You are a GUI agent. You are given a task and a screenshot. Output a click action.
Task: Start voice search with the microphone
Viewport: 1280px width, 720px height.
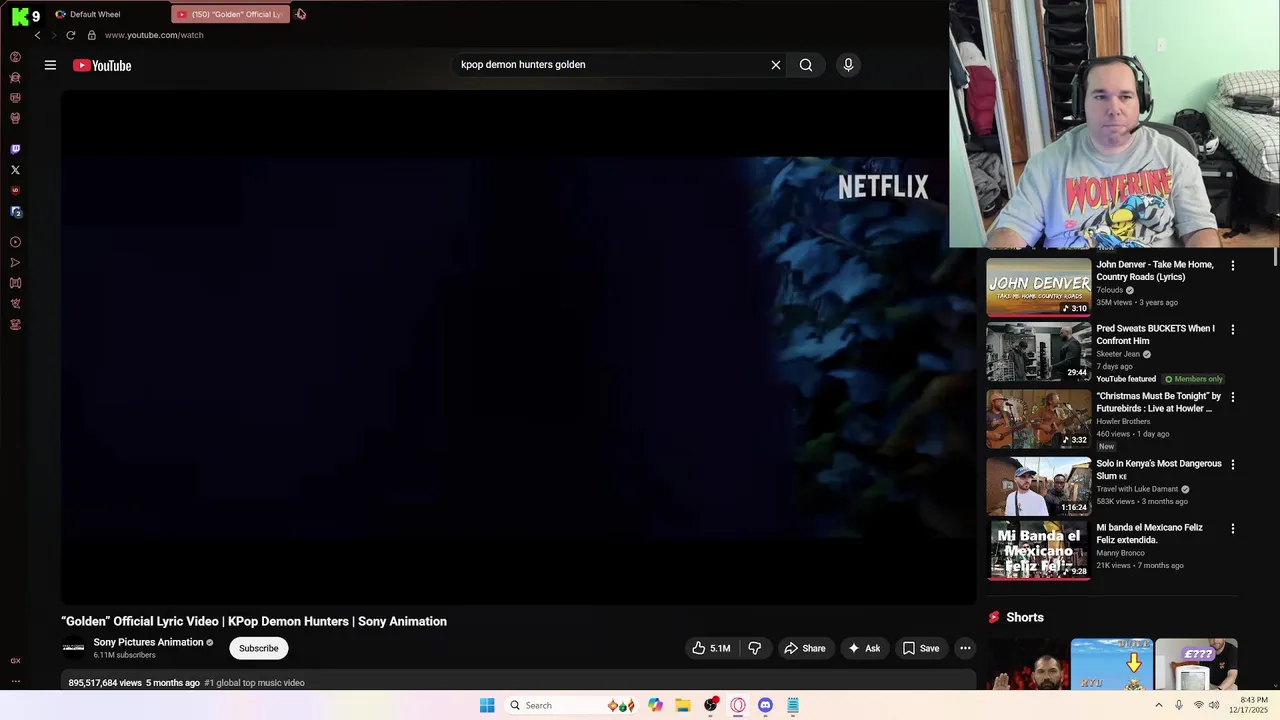(848, 65)
